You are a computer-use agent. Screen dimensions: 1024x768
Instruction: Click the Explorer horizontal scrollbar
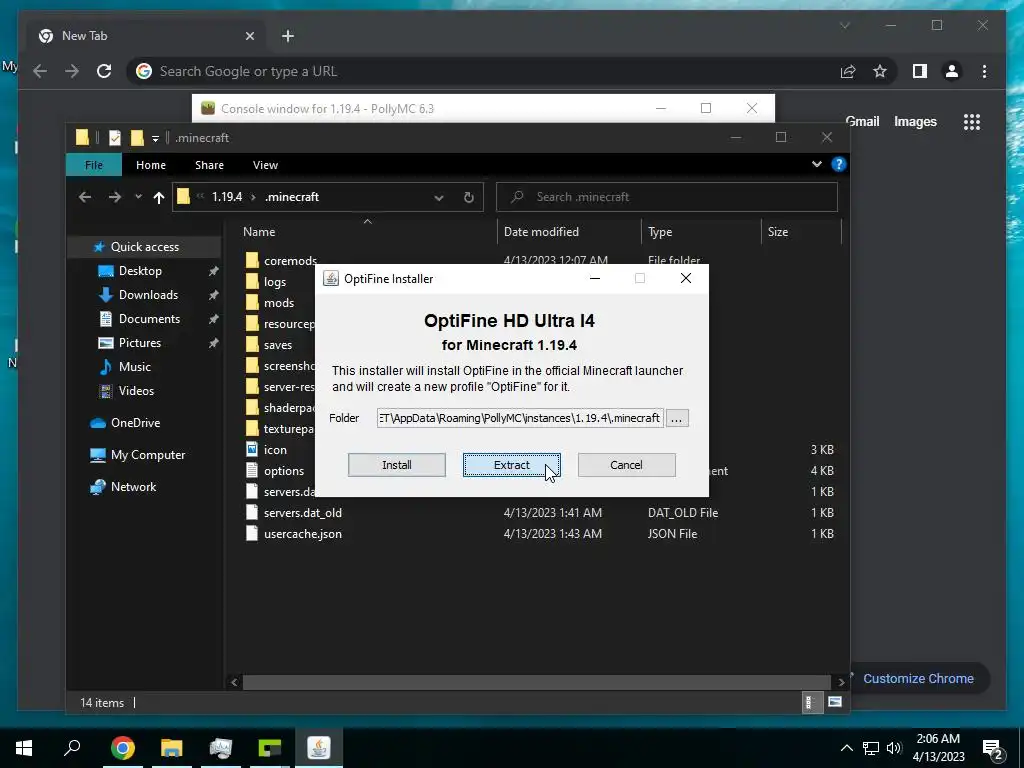click(x=537, y=682)
